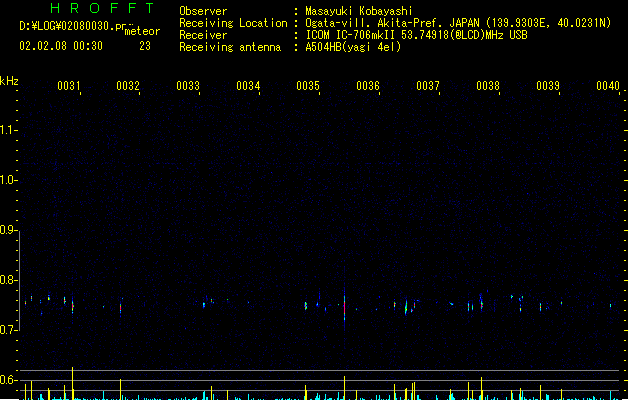Screen dimensions: 629x400
Task: Click the date stamp 02.02.08 00:30
Action: pos(61,46)
